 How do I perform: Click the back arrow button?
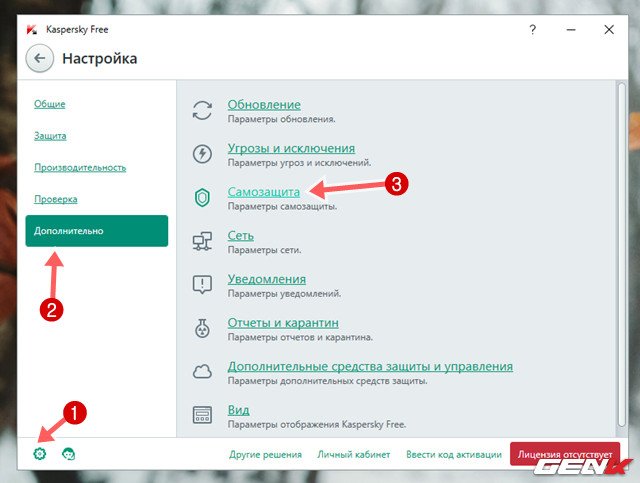click(x=40, y=58)
